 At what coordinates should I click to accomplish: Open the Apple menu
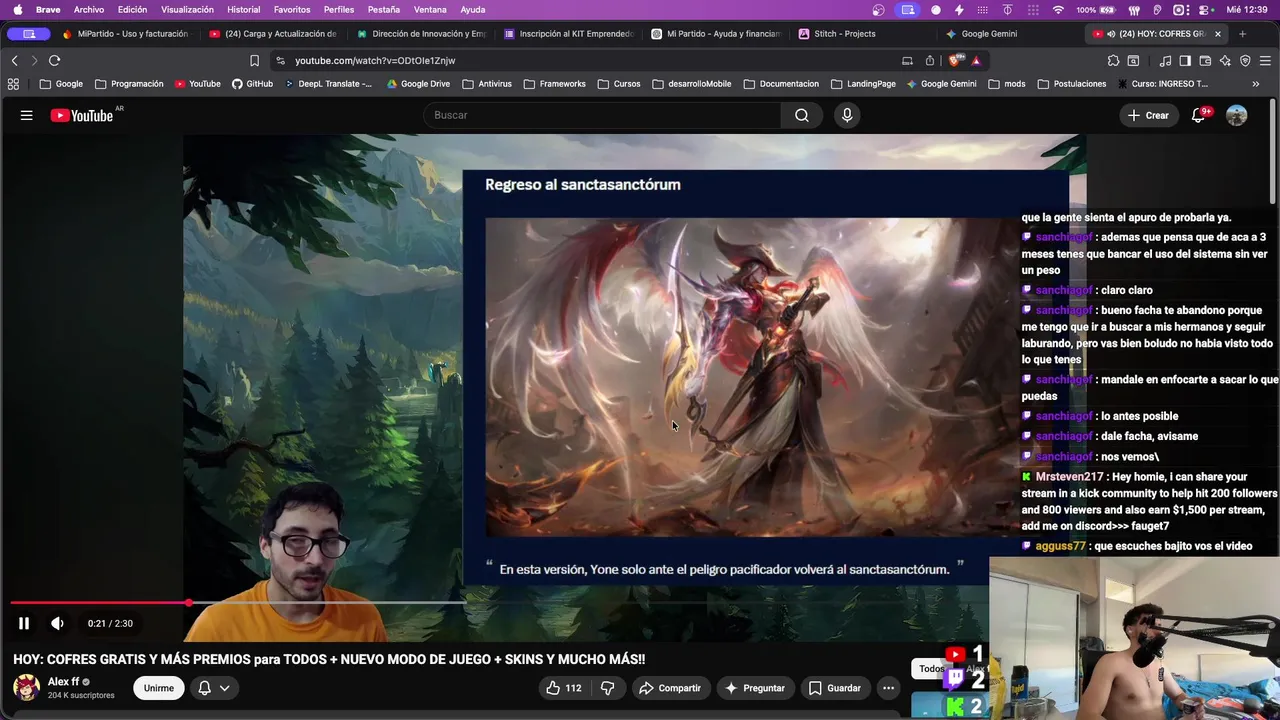coord(17,10)
